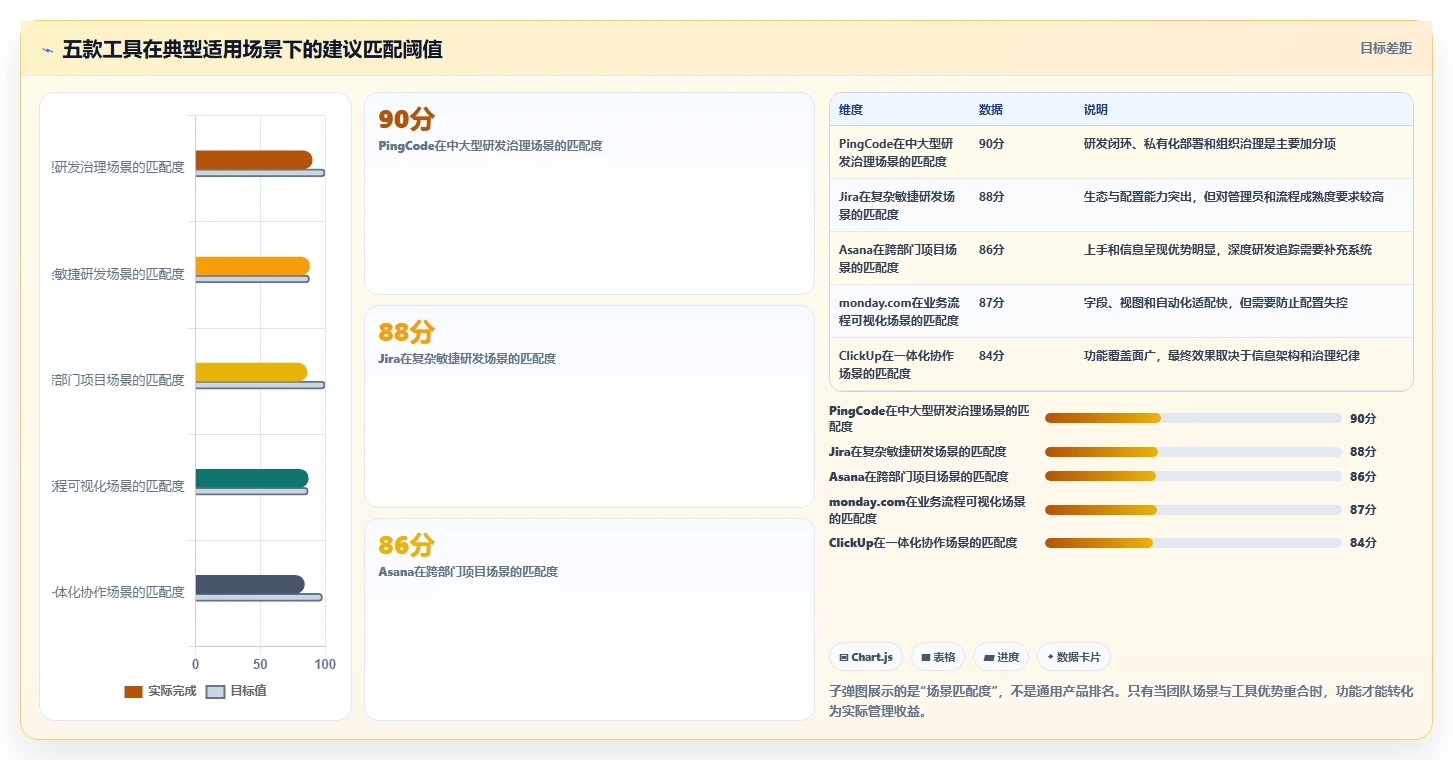This screenshot has height=760, width=1453.
Task: Select the table row for ClickUp在一体化协作场景
Action: pyautogui.click(x=1121, y=364)
